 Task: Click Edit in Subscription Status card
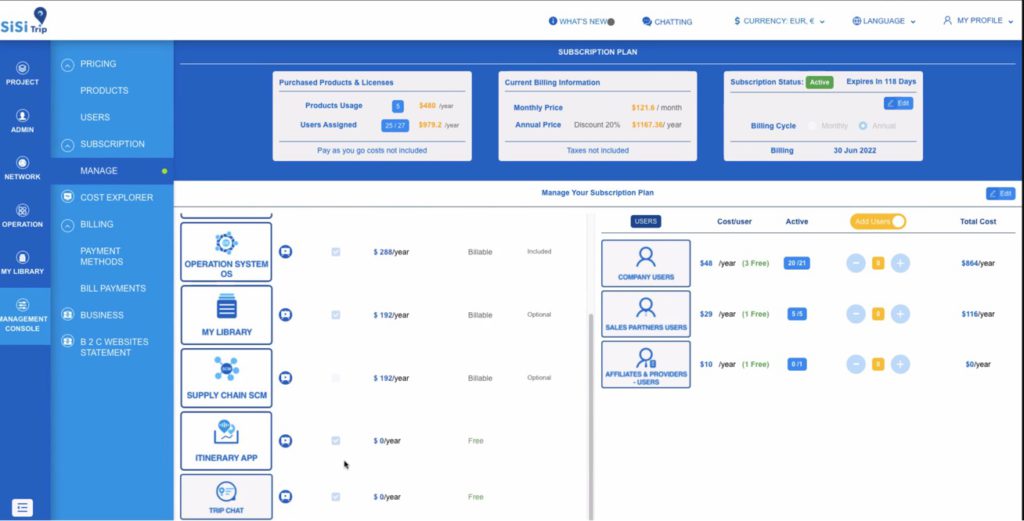pyautogui.click(x=898, y=103)
